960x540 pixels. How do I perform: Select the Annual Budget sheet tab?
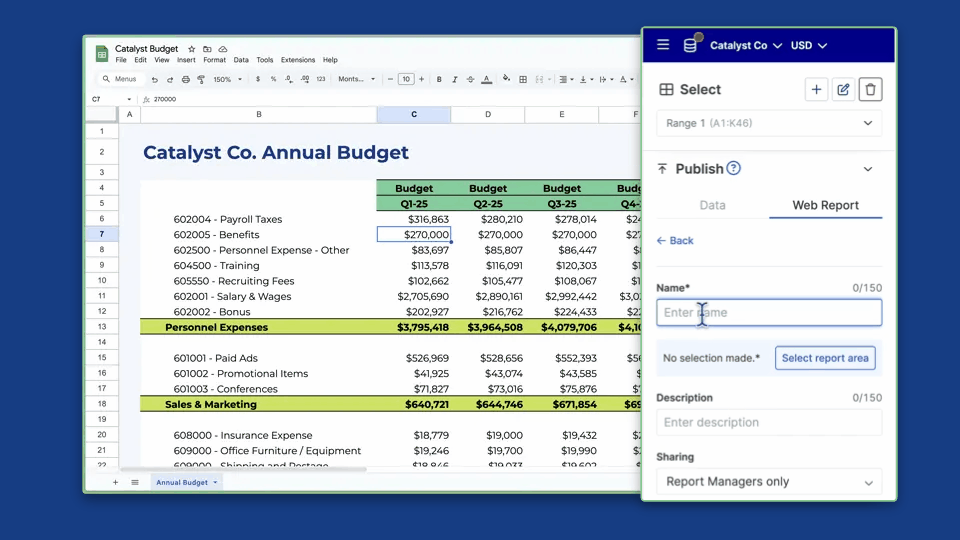click(186, 482)
